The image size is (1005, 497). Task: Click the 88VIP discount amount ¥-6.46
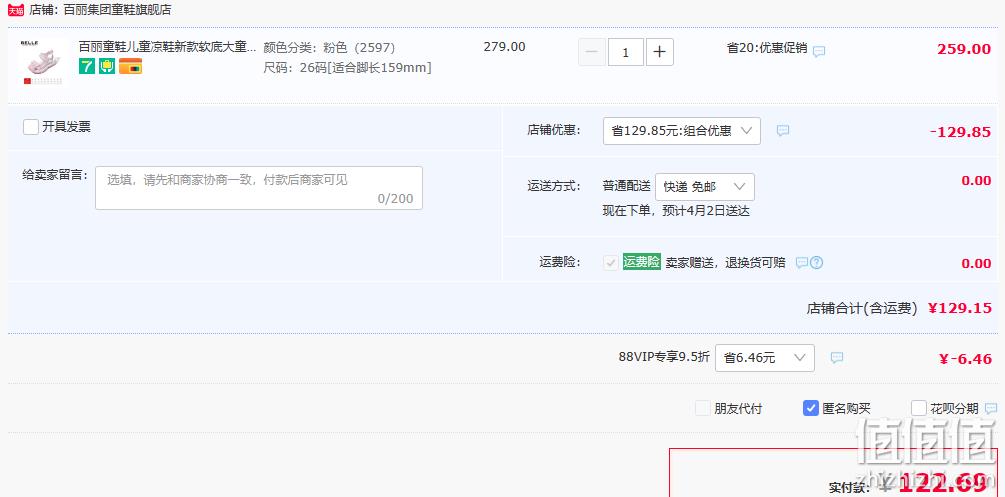tap(965, 359)
